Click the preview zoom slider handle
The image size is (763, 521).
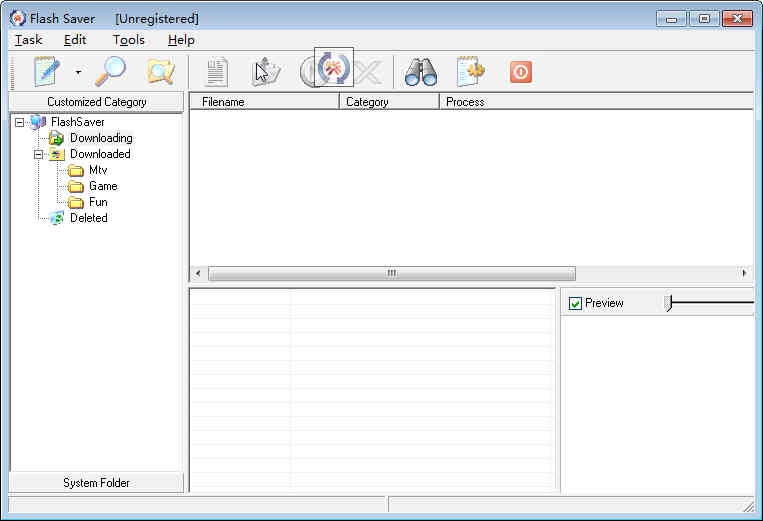pyautogui.click(x=669, y=303)
